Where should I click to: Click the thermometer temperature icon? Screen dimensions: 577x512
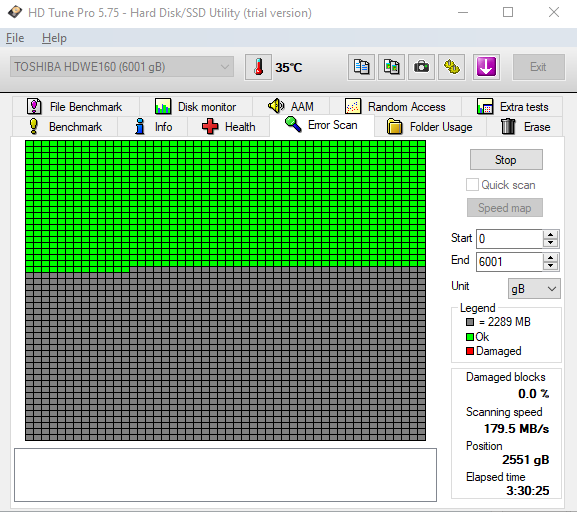pyautogui.click(x=258, y=67)
